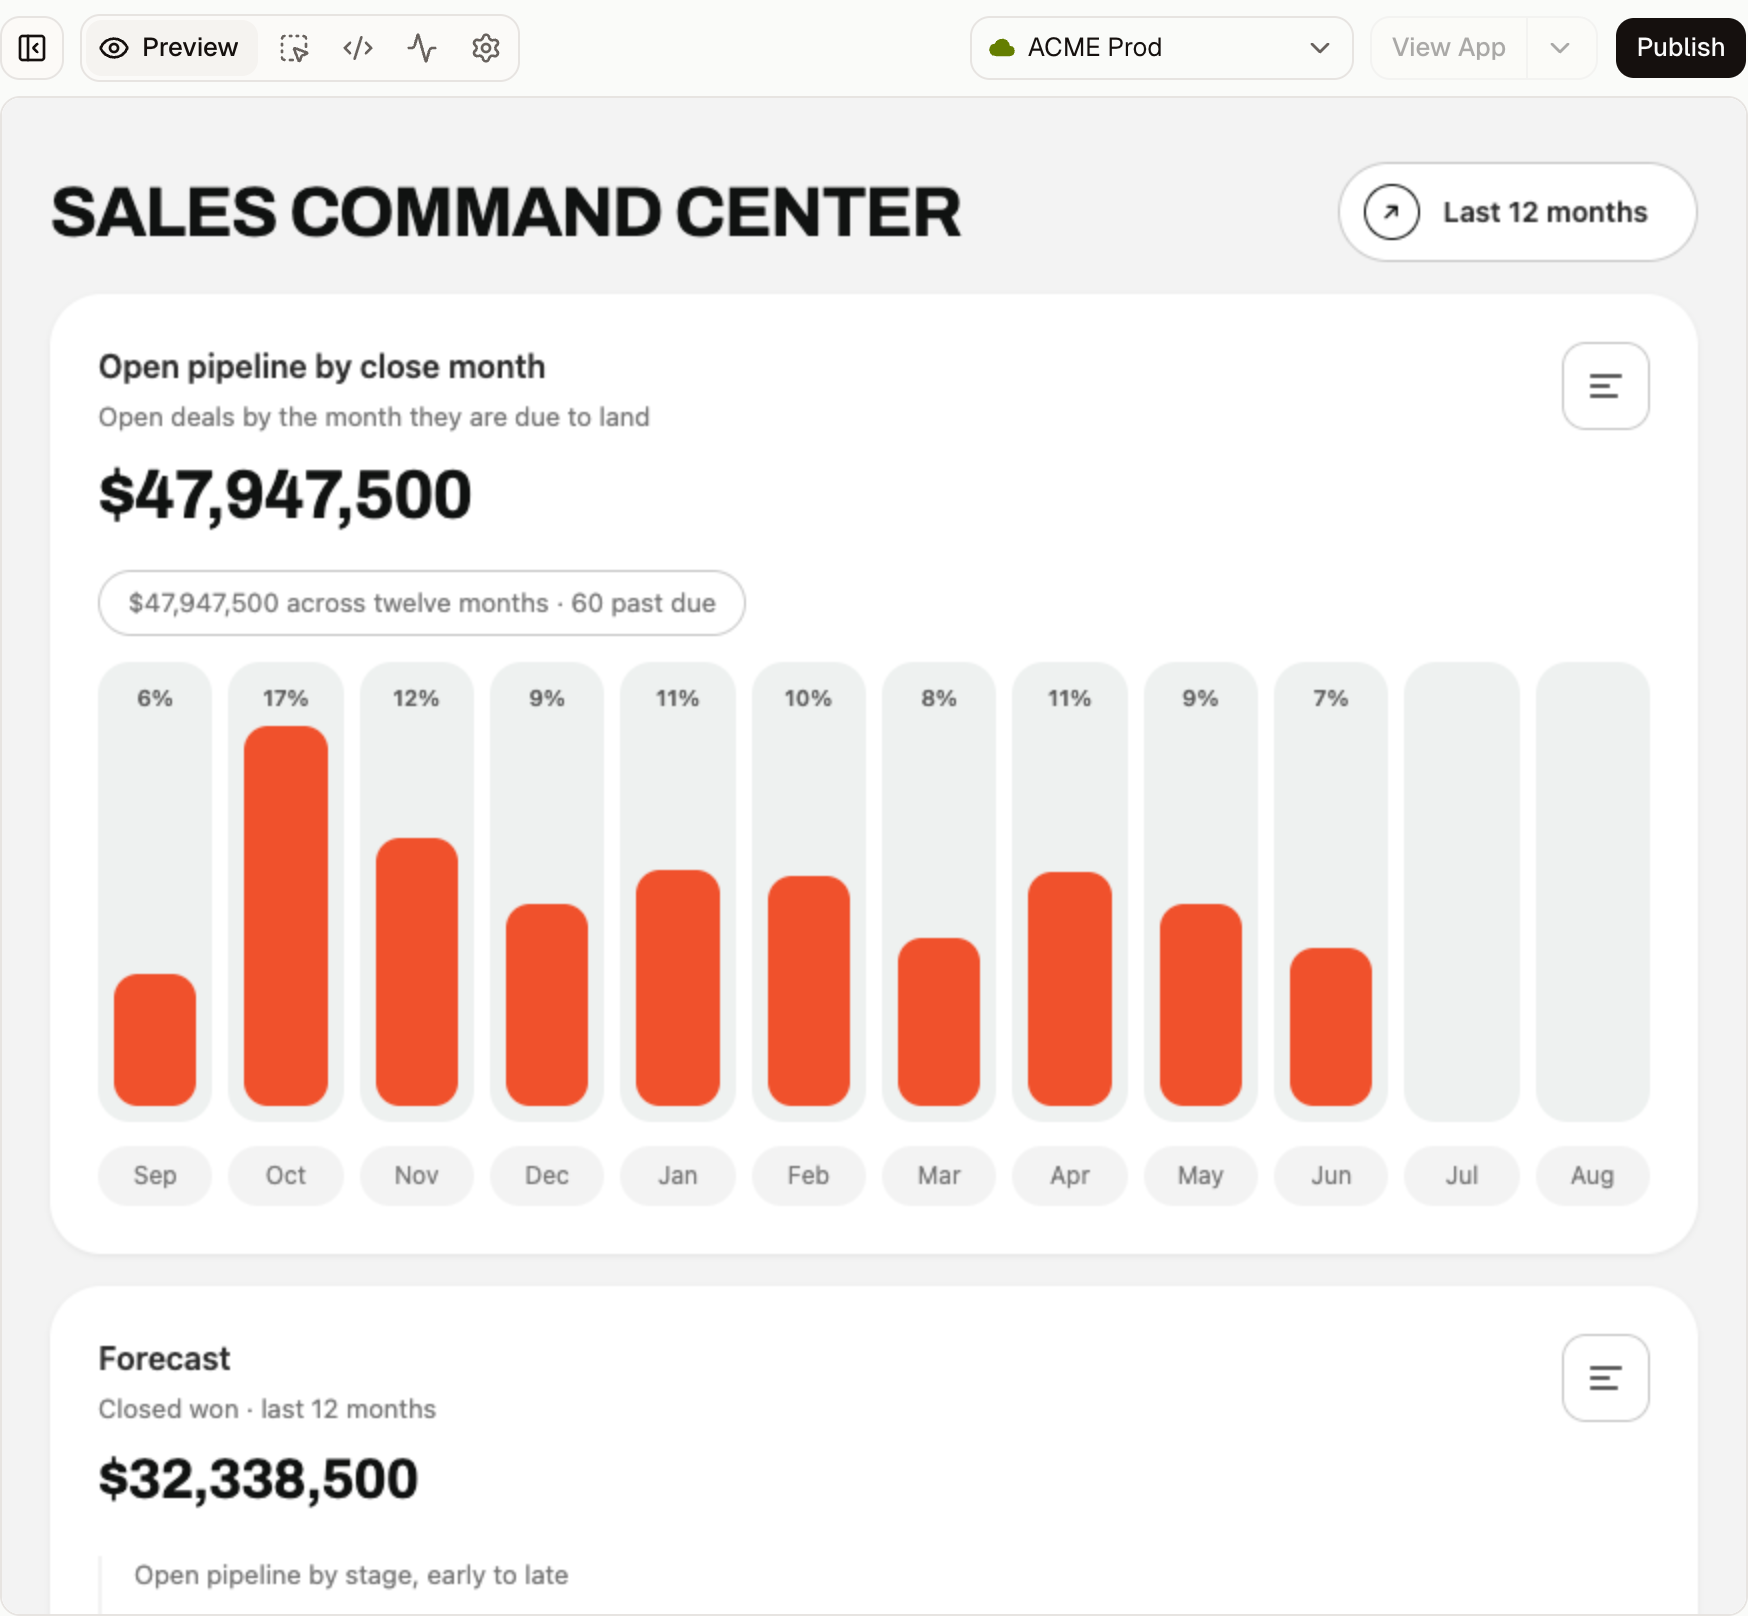
Task: Collapse the left sidebar panel icon
Action: tap(32, 48)
